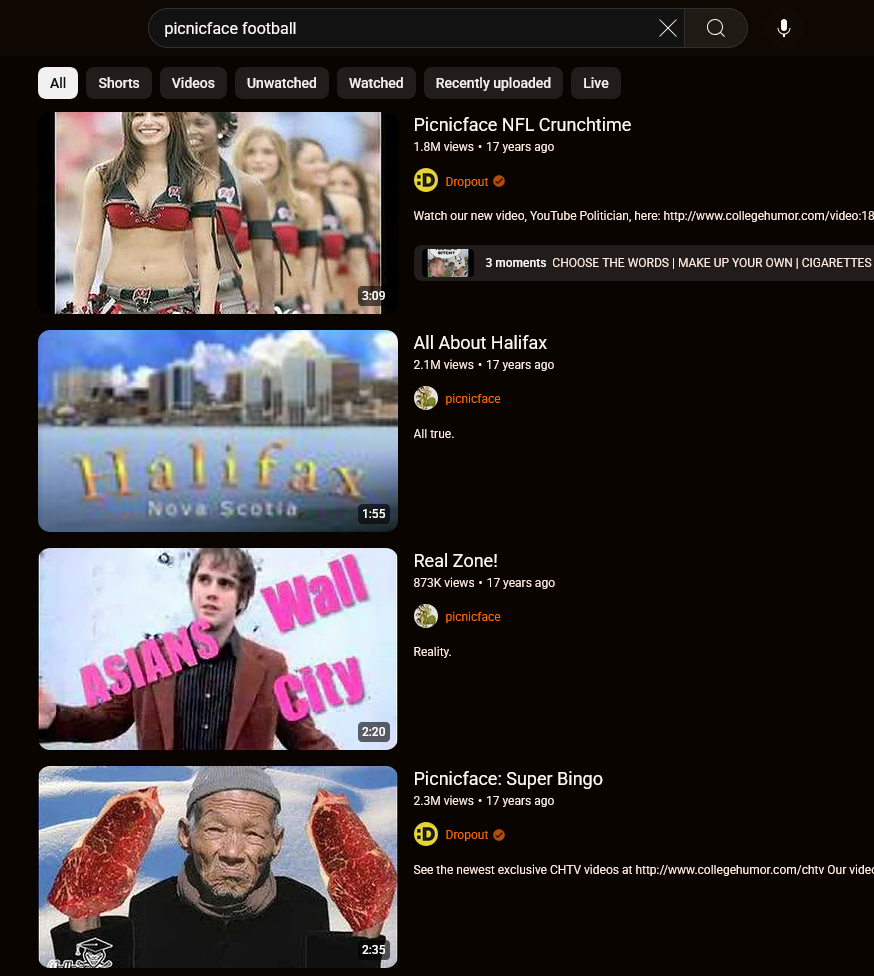Filter results by Watched
The image size is (874, 976).
[376, 83]
